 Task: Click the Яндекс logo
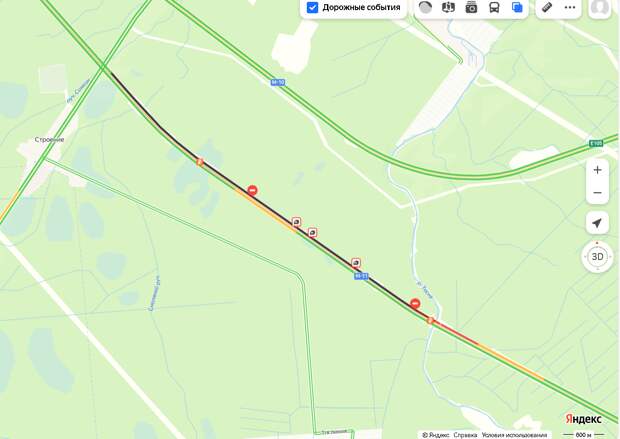[583, 419]
